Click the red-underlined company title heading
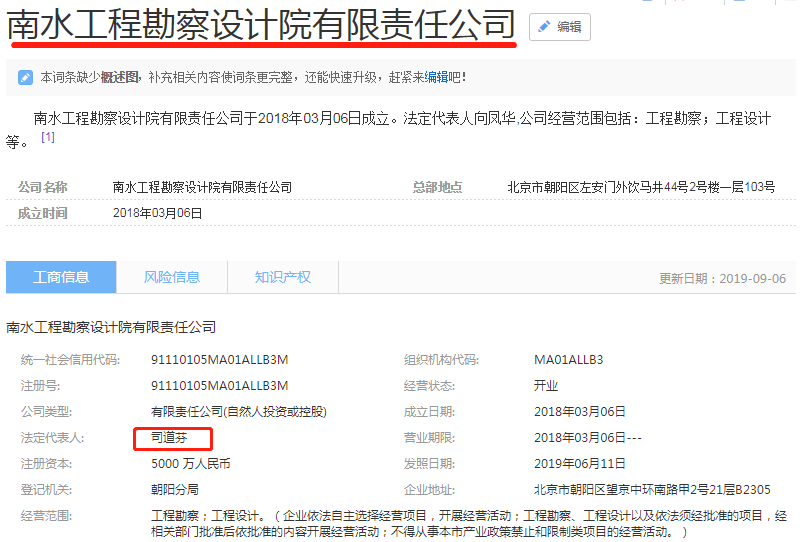803x542 pixels. click(x=262, y=25)
